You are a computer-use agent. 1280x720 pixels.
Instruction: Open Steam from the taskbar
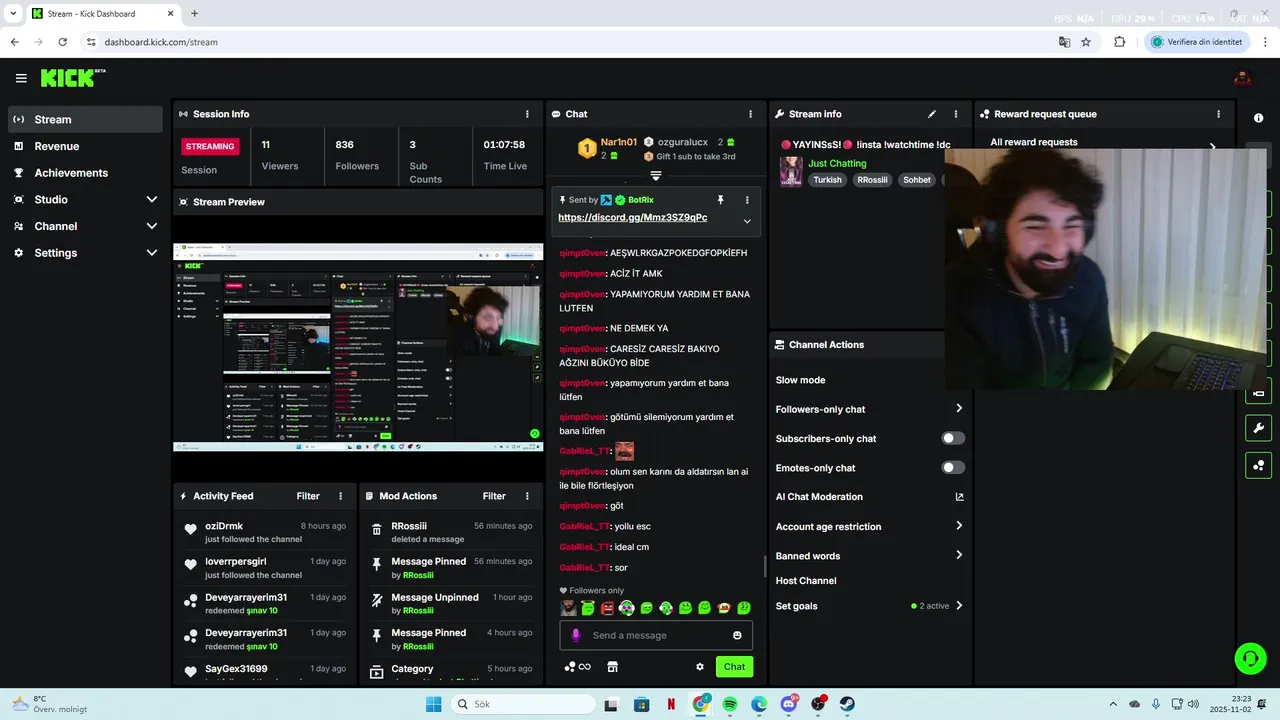tap(847, 704)
